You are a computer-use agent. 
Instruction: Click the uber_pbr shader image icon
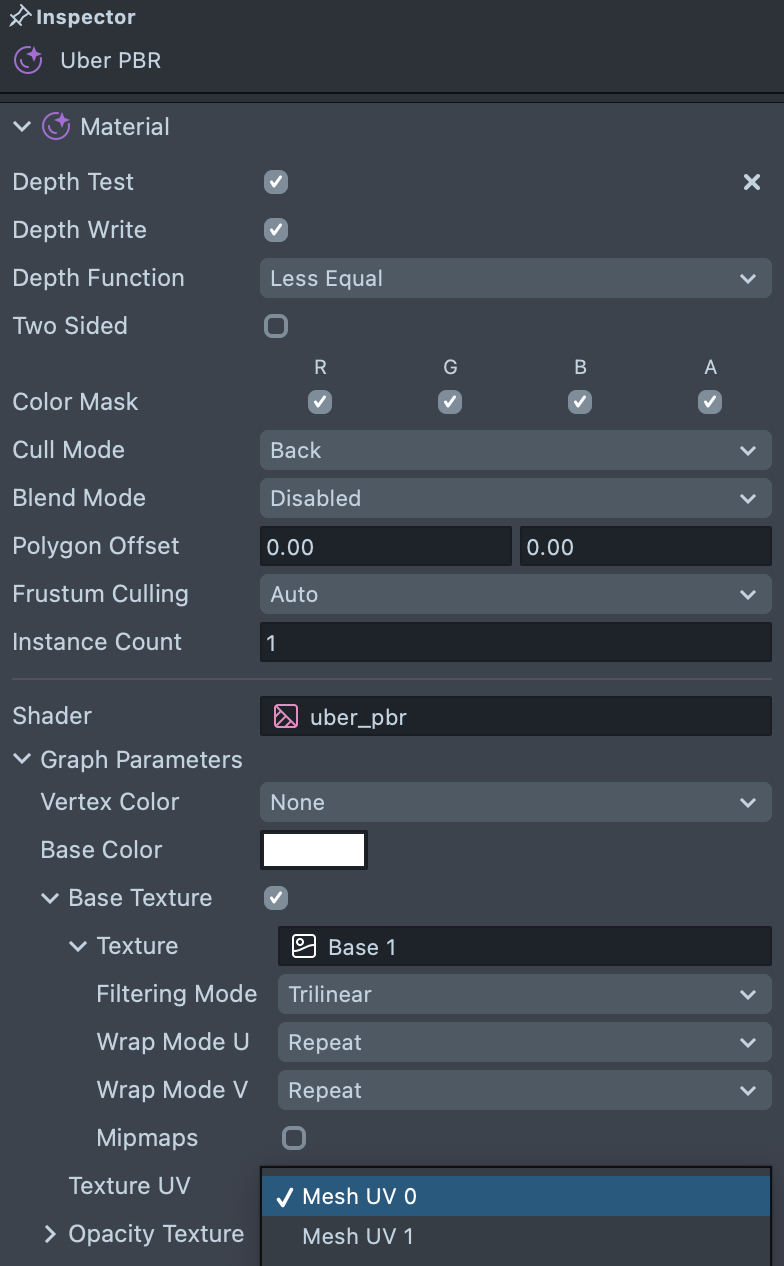[x=286, y=716]
